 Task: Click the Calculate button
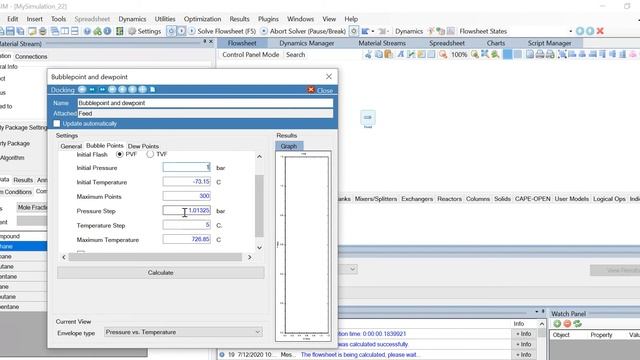(x=160, y=273)
